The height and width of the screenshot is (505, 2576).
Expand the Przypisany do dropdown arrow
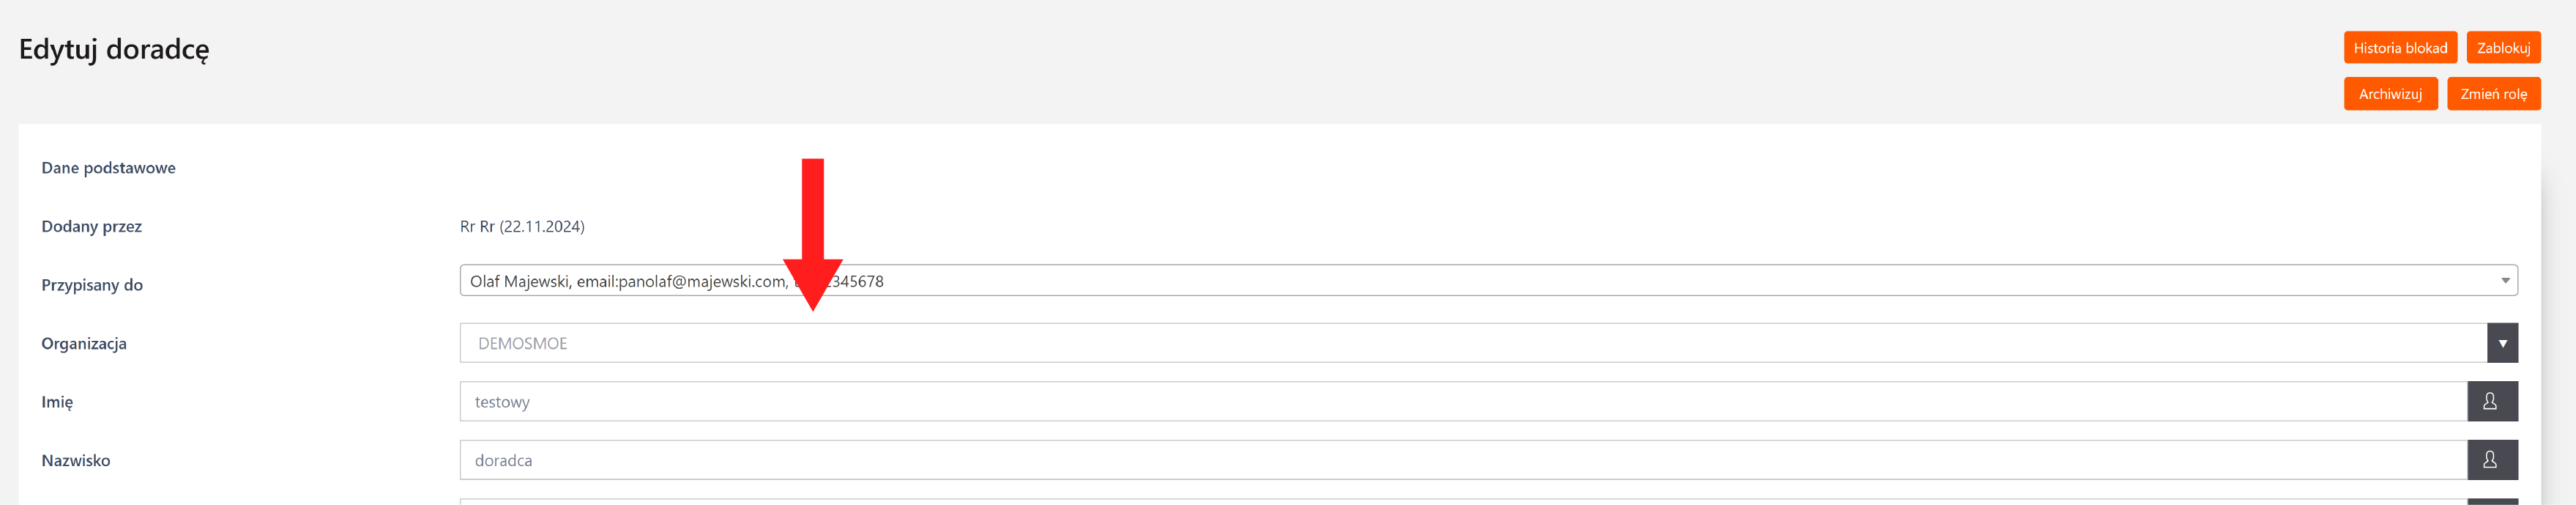click(x=2505, y=281)
